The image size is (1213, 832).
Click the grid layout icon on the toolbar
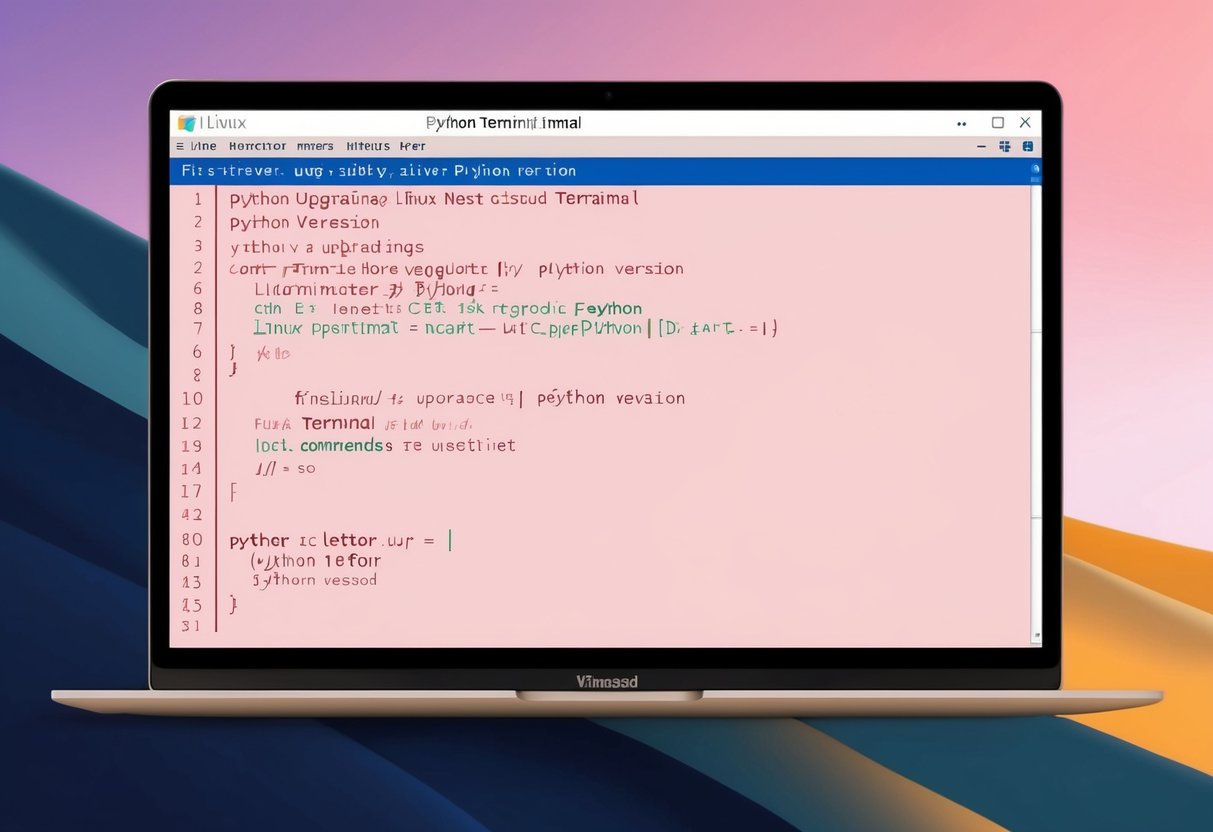point(1004,145)
